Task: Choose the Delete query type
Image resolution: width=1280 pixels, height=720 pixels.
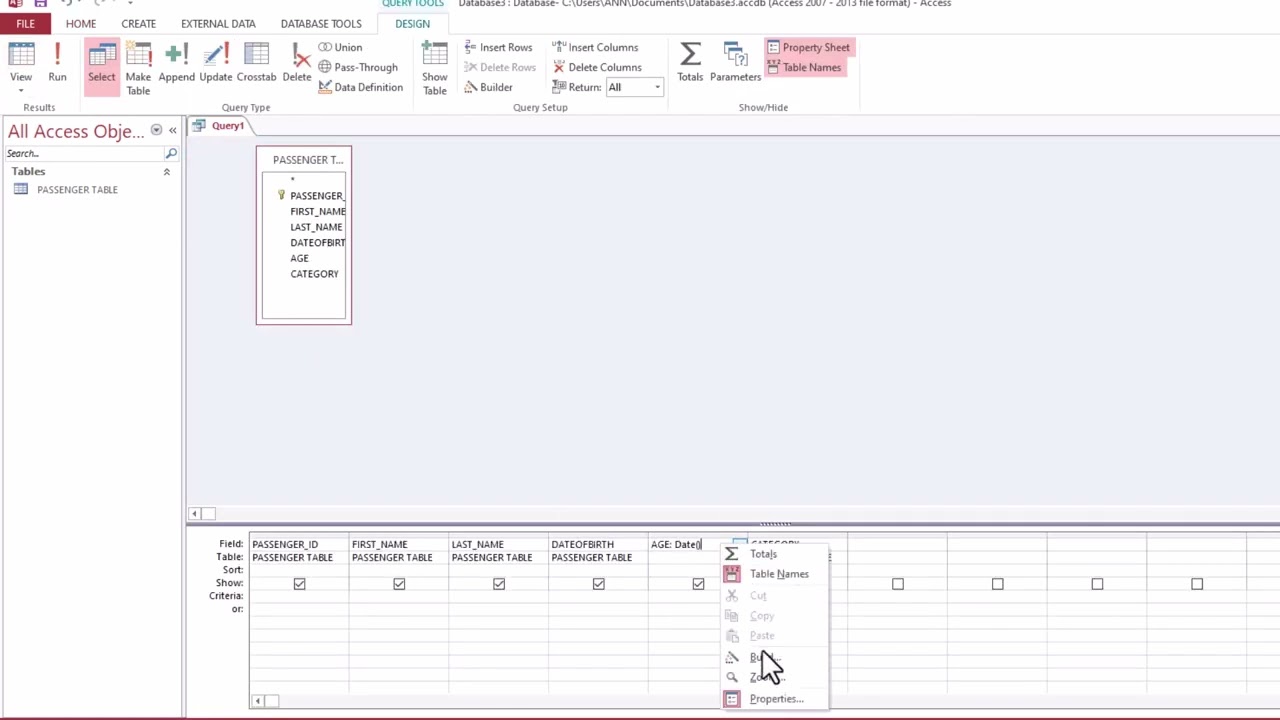Action: pyautogui.click(x=297, y=63)
